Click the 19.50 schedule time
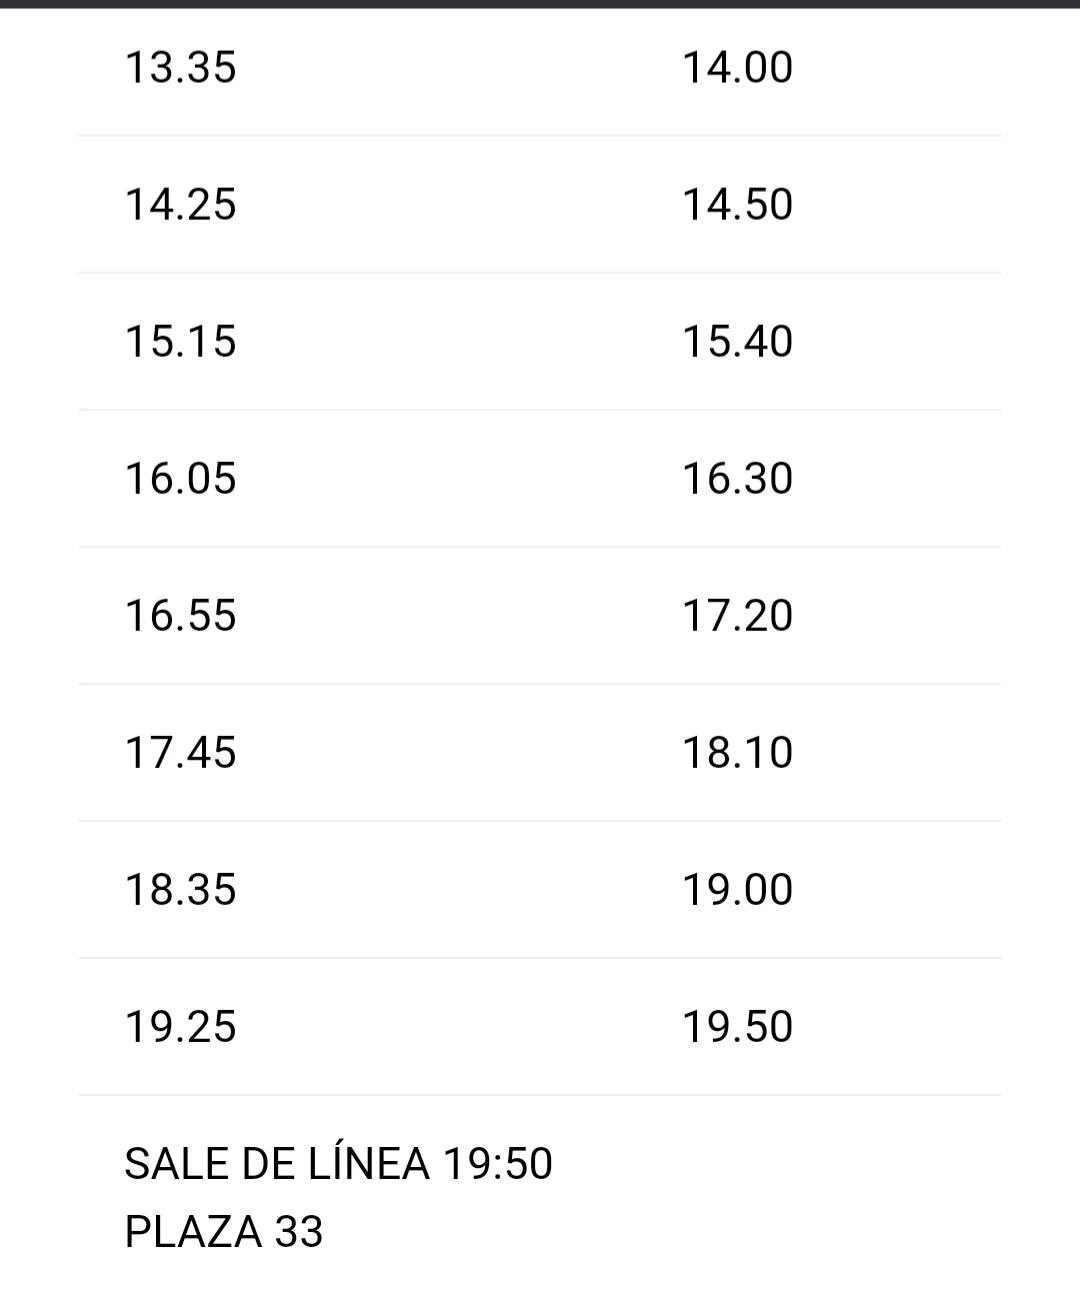This screenshot has width=1080, height=1295. (737, 1027)
